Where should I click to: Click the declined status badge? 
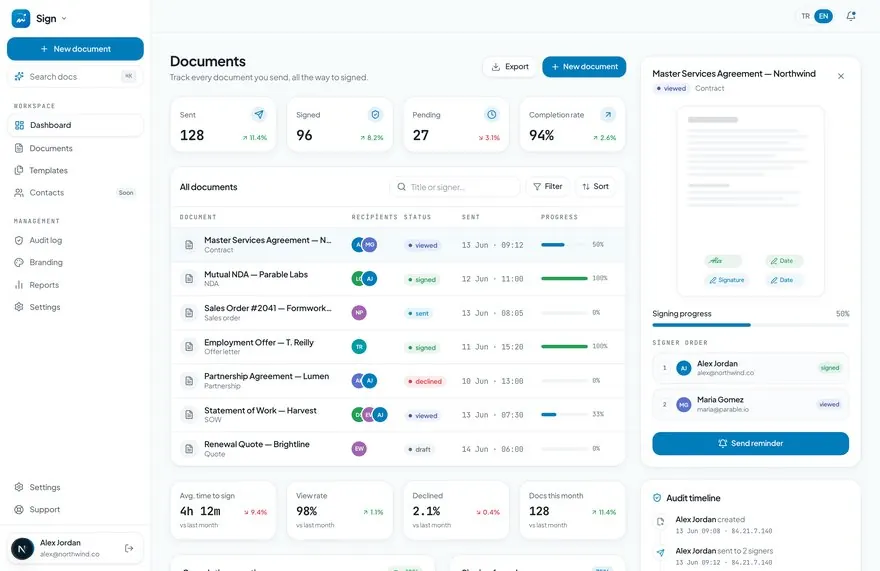point(425,381)
